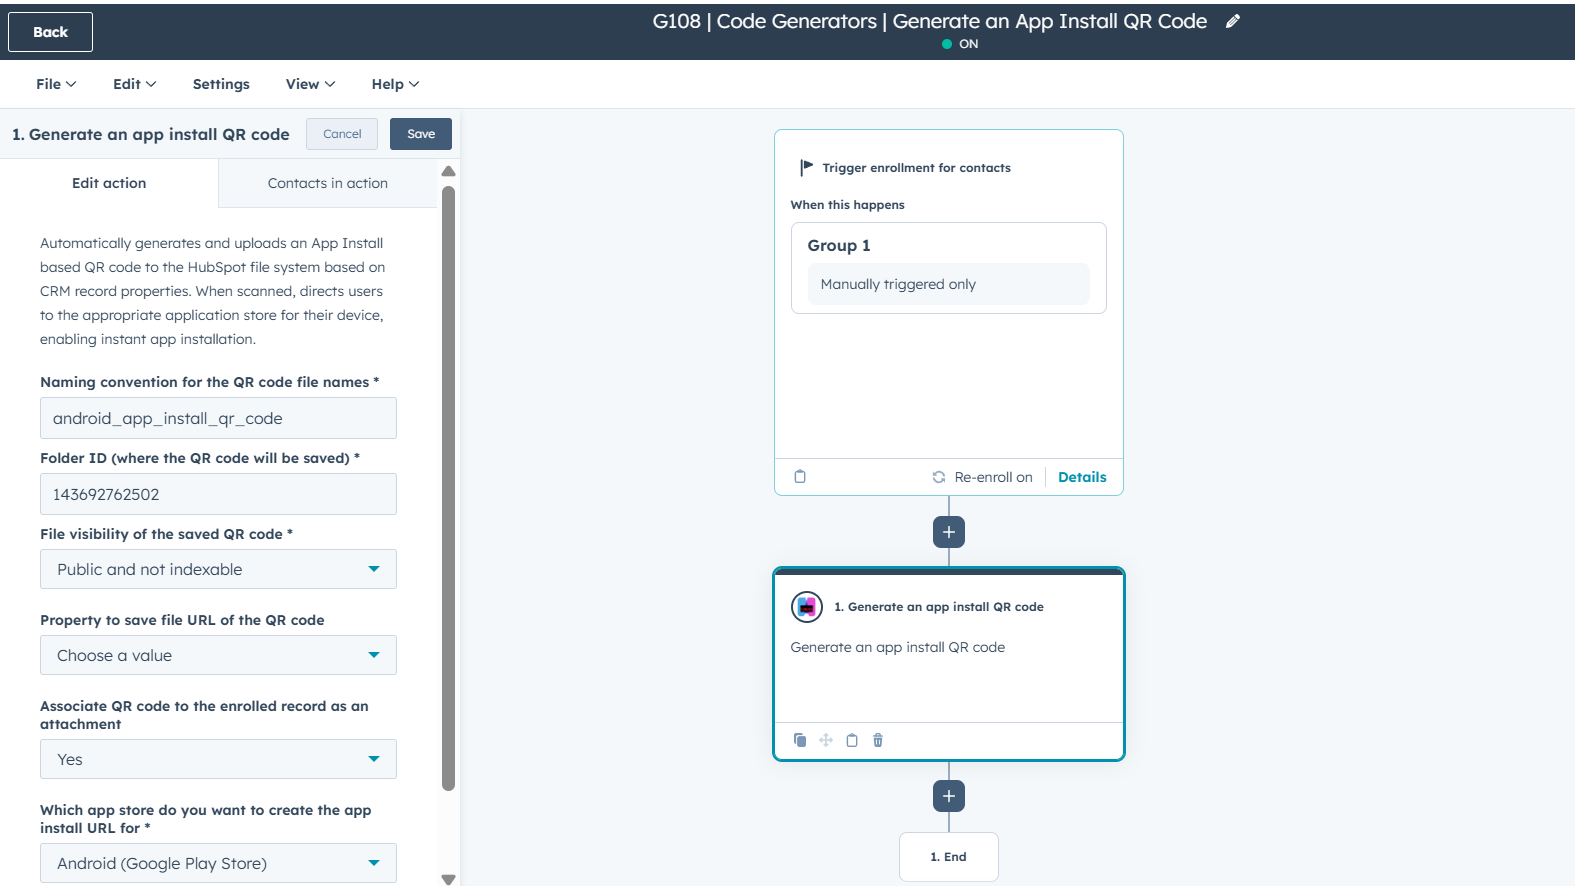Click the pencil icon to rename workflow
The image size is (1575, 886).
tap(1233, 21)
